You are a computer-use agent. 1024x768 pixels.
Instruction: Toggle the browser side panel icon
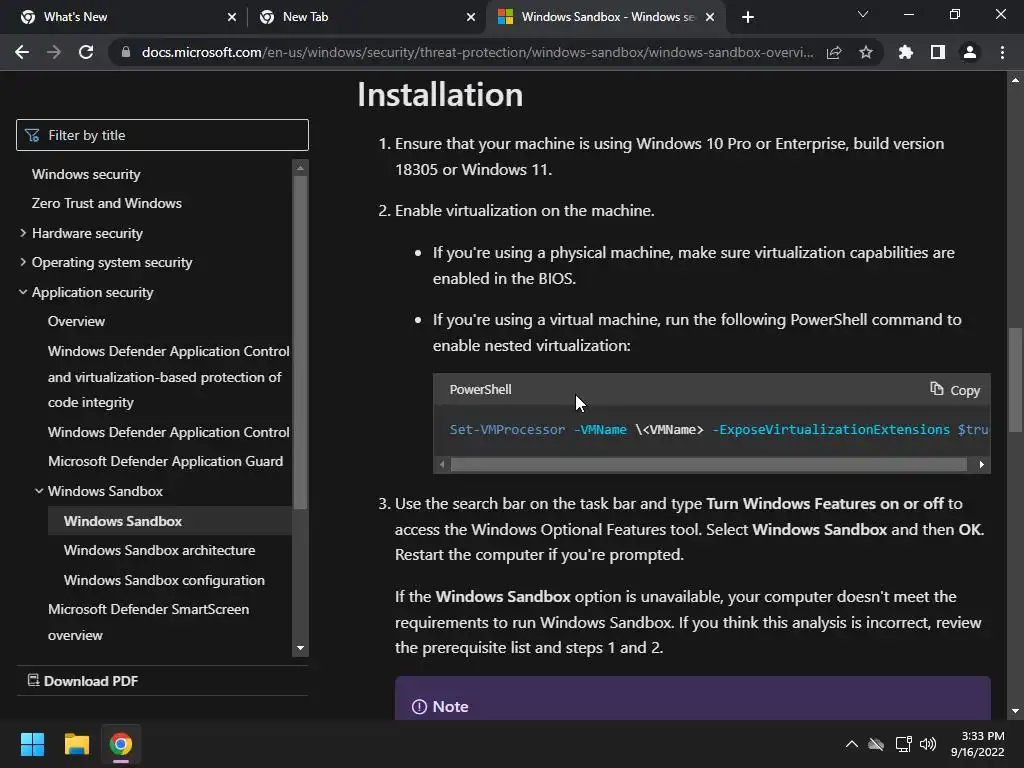[938, 52]
